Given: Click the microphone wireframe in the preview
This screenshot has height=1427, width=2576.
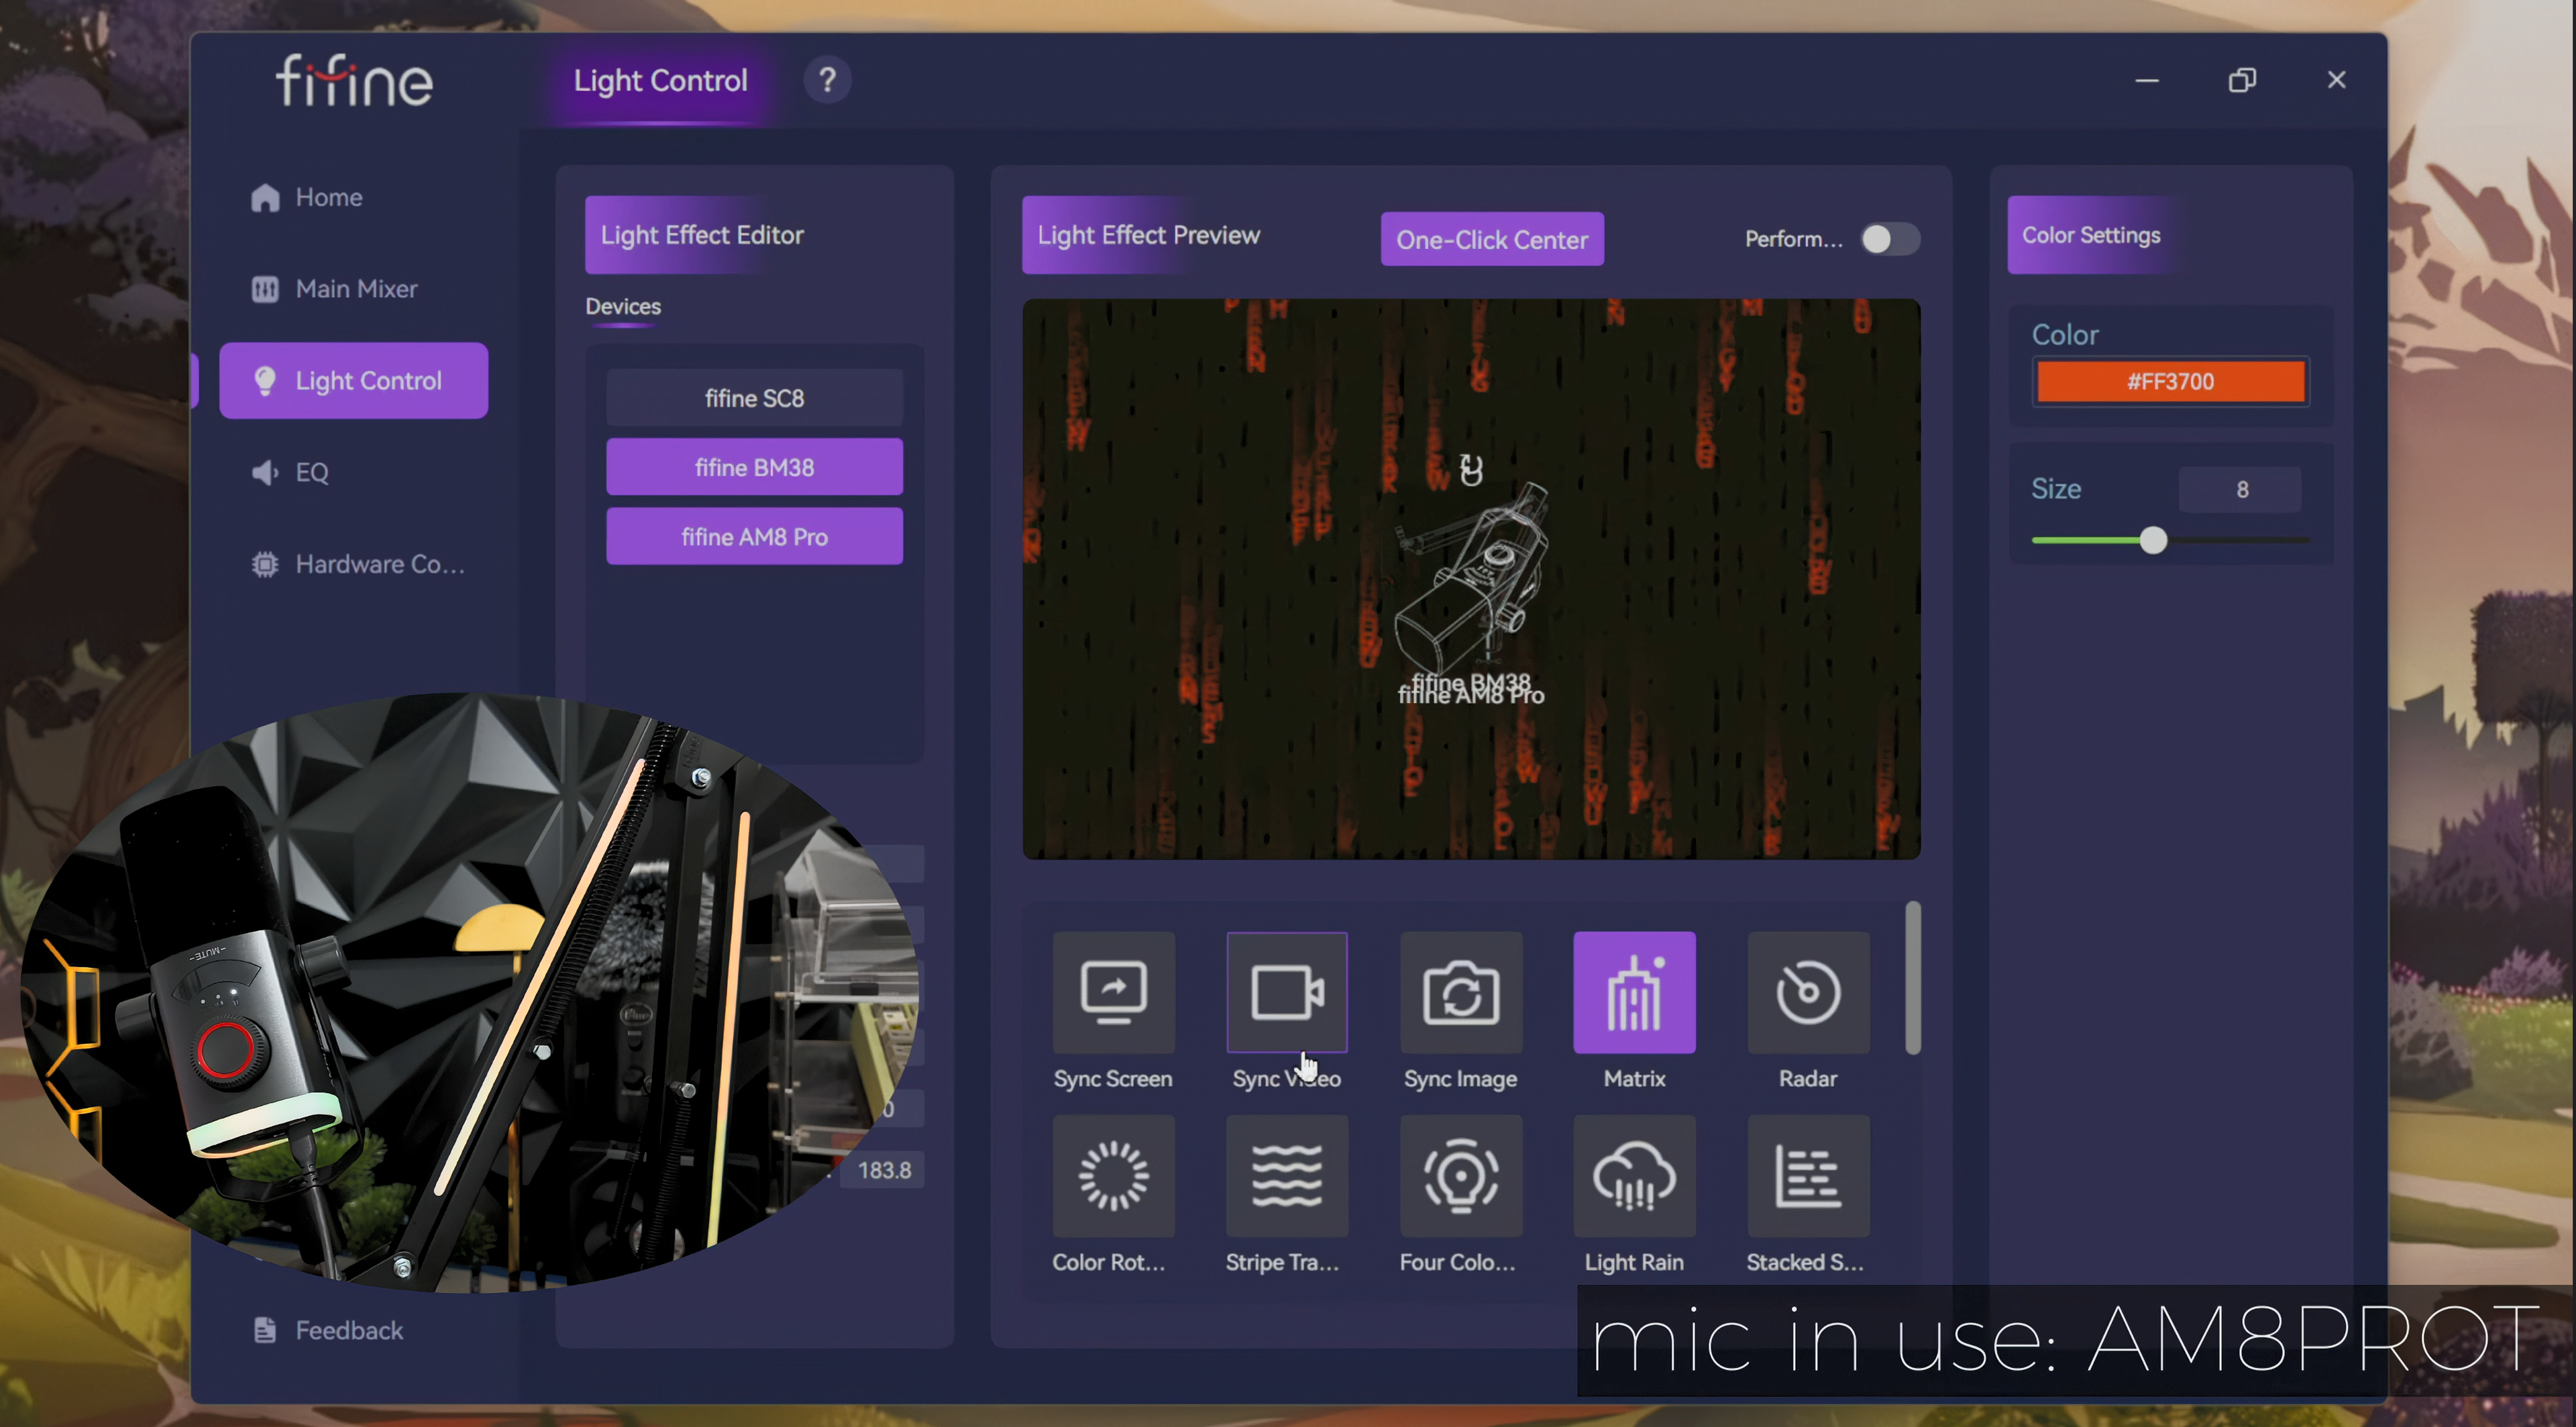Looking at the screenshot, I should (x=1471, y=580).
